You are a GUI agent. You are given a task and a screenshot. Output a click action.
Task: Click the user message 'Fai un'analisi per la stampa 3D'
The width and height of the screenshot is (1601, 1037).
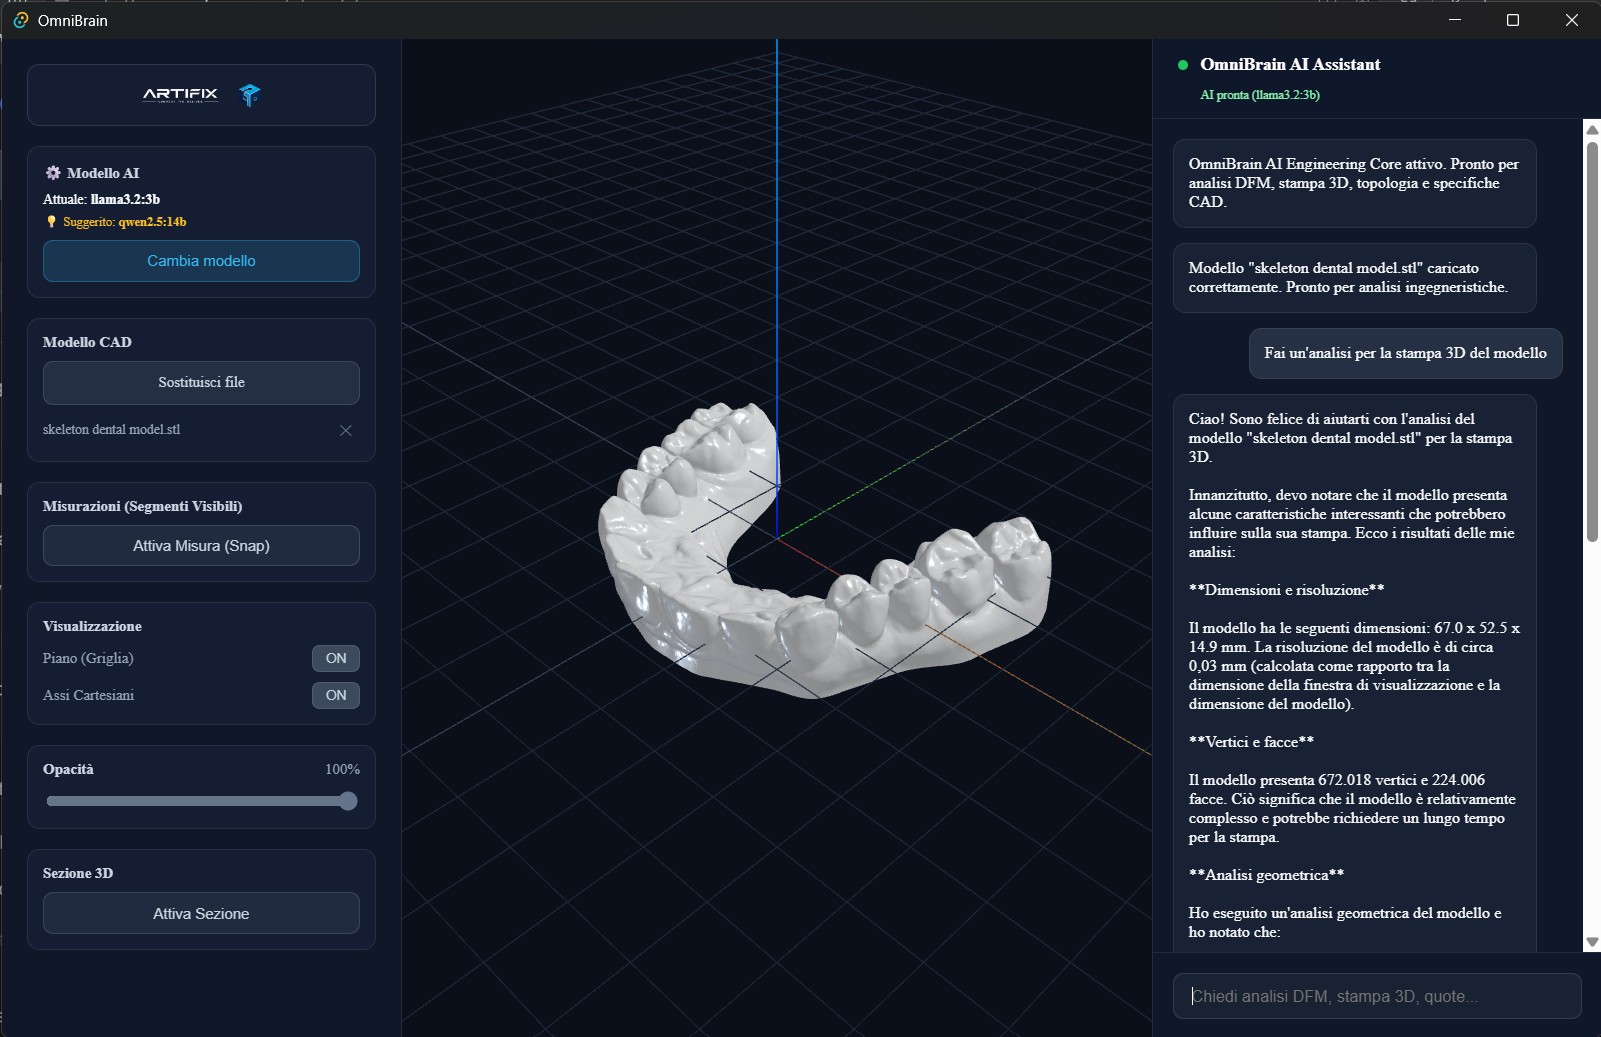click(x=1405, y=353)
